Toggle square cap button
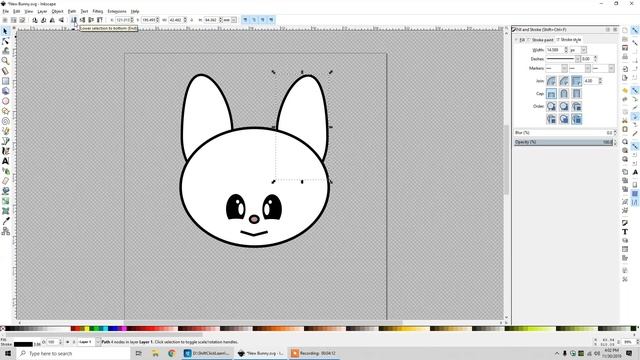 pyautogui.click(x=576, y=93)
